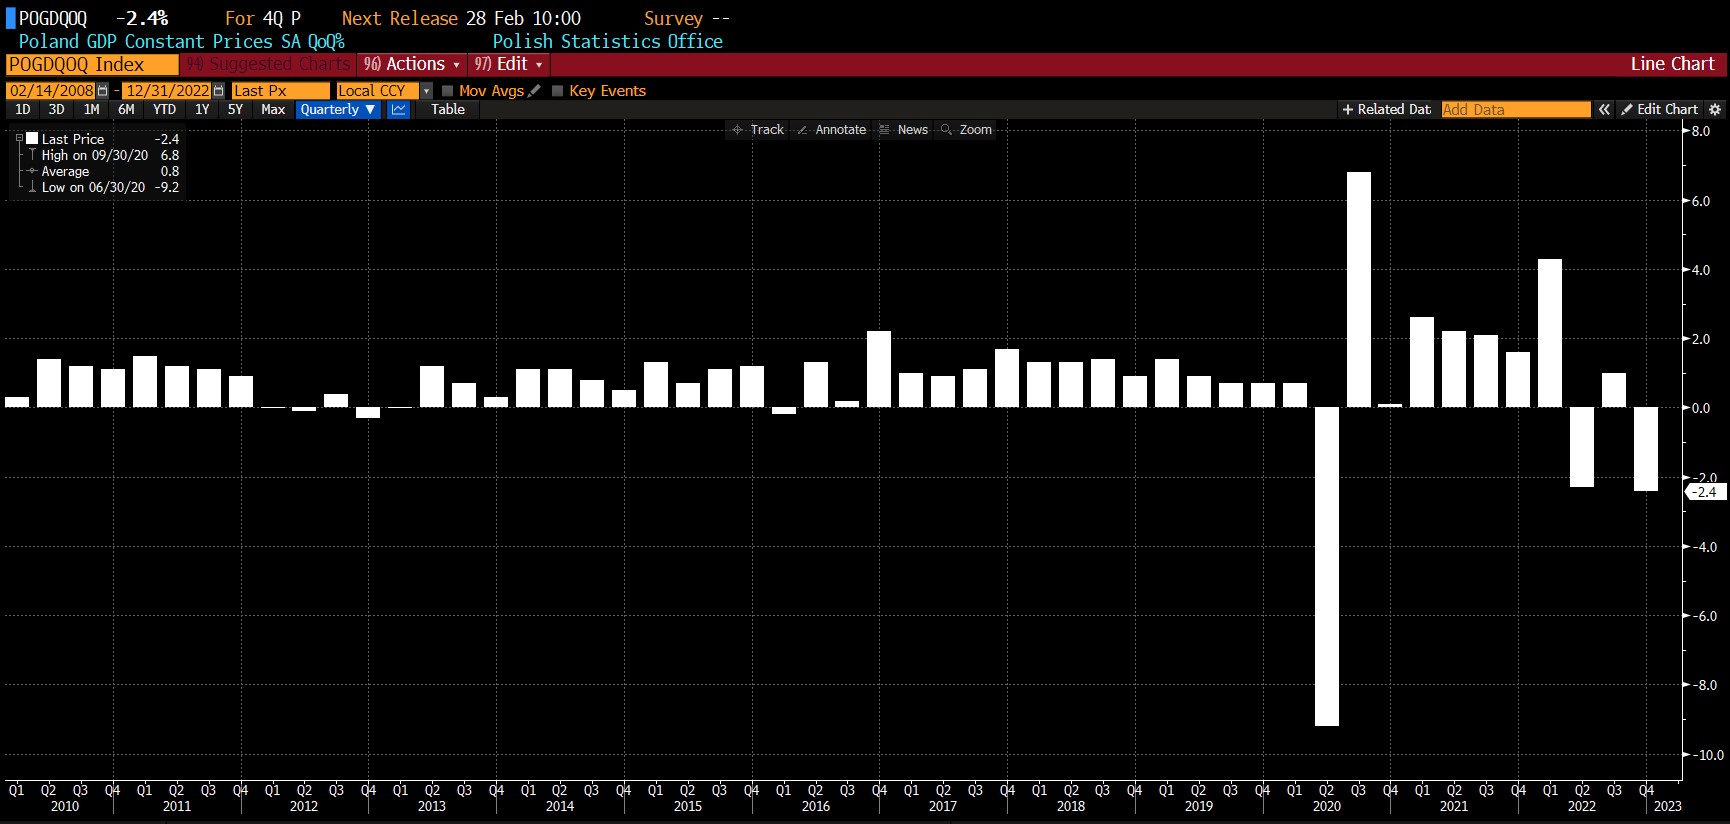The image size is (1730, 824).
Task: Click the Survey label in header
Action: [x=674, y=19]
